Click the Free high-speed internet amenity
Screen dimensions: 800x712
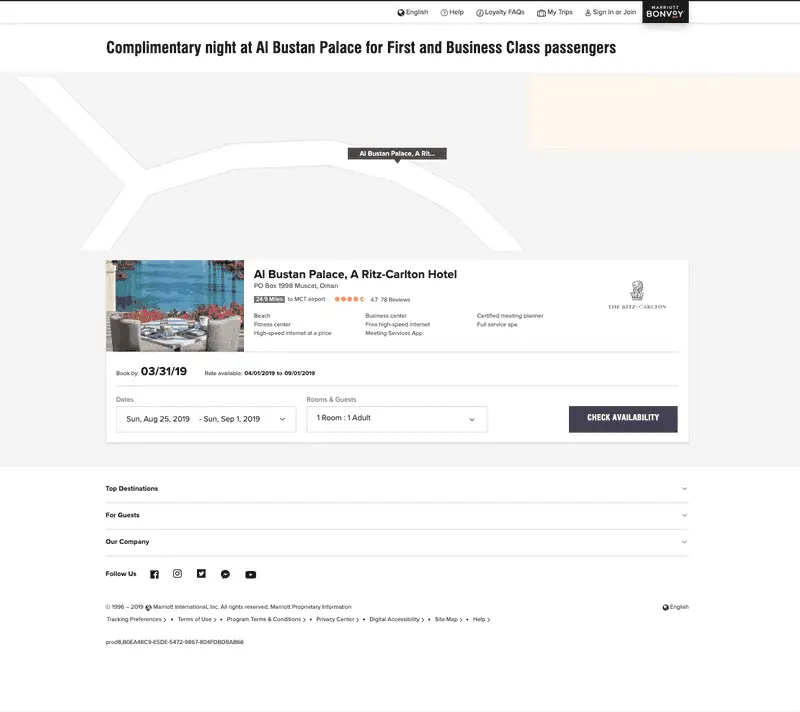click(397, 324)
